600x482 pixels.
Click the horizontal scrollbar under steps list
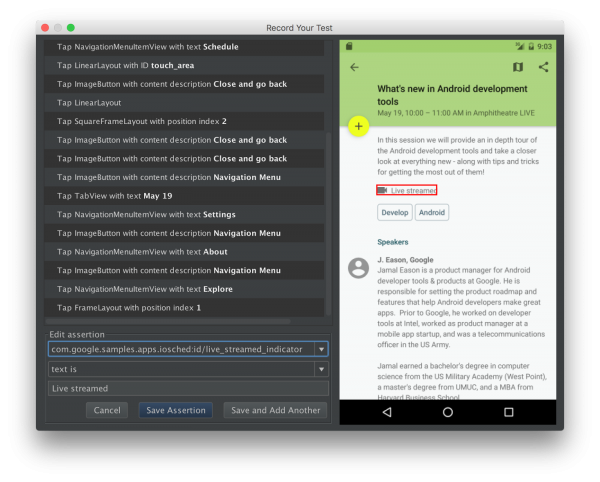168,321
